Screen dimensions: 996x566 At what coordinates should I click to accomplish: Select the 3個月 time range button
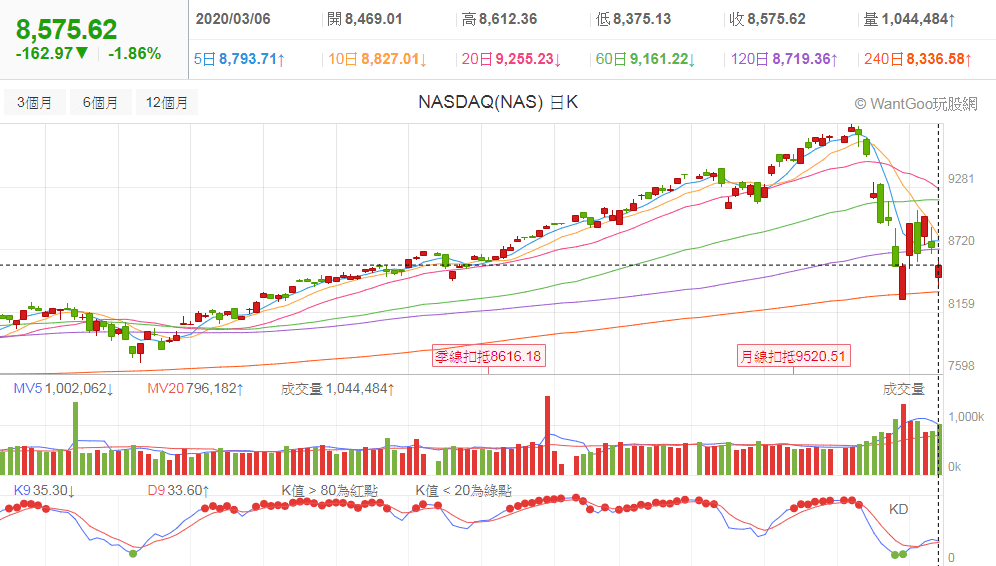[35, 102]
